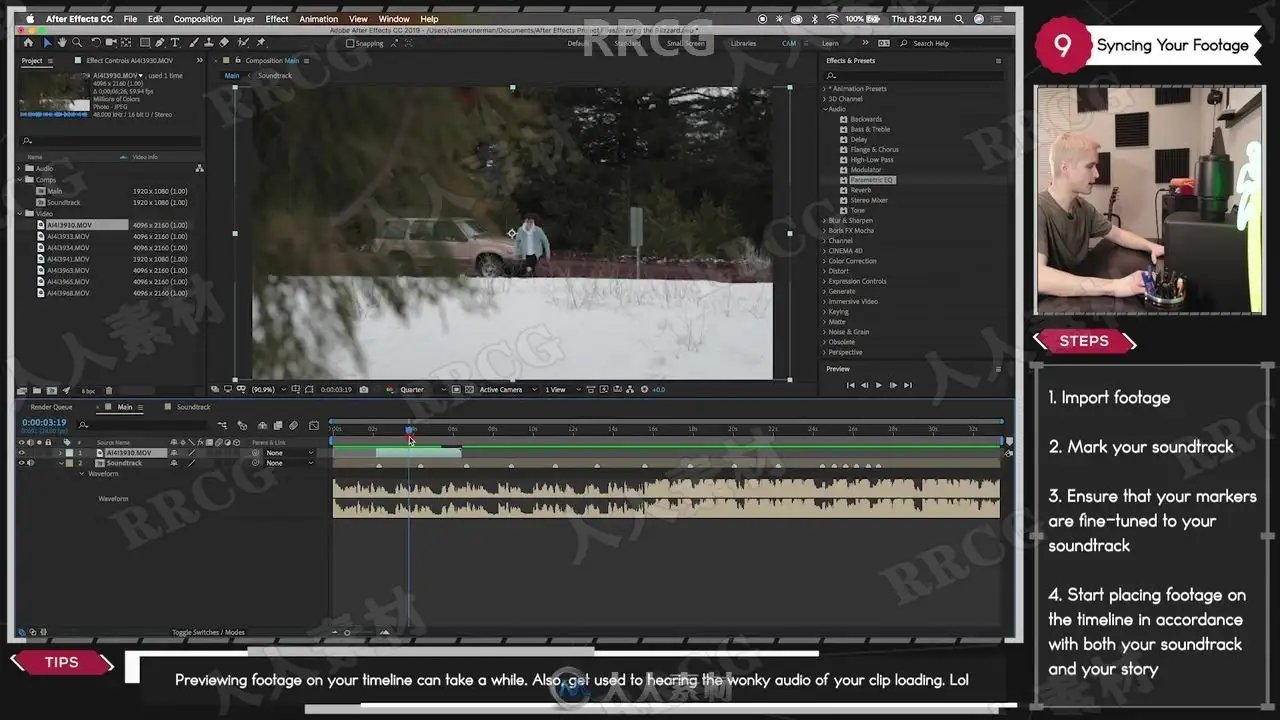1280x720 pixels.
Task: Click the Backwards audio effect preset
Action: point(866,119)
